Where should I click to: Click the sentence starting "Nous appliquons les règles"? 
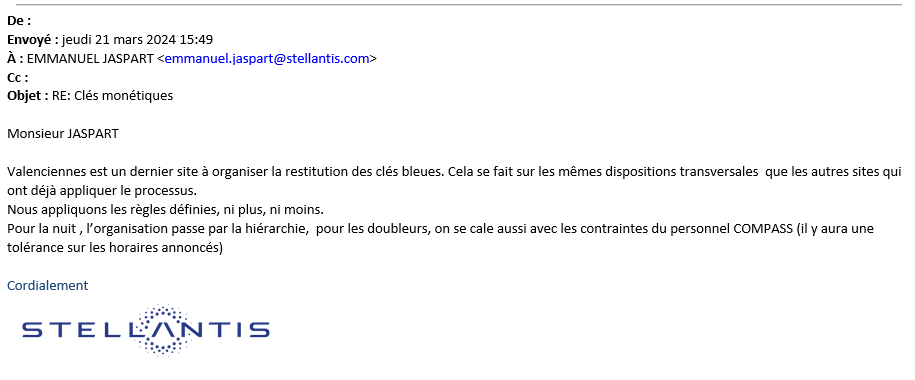(x=165, y=209)
